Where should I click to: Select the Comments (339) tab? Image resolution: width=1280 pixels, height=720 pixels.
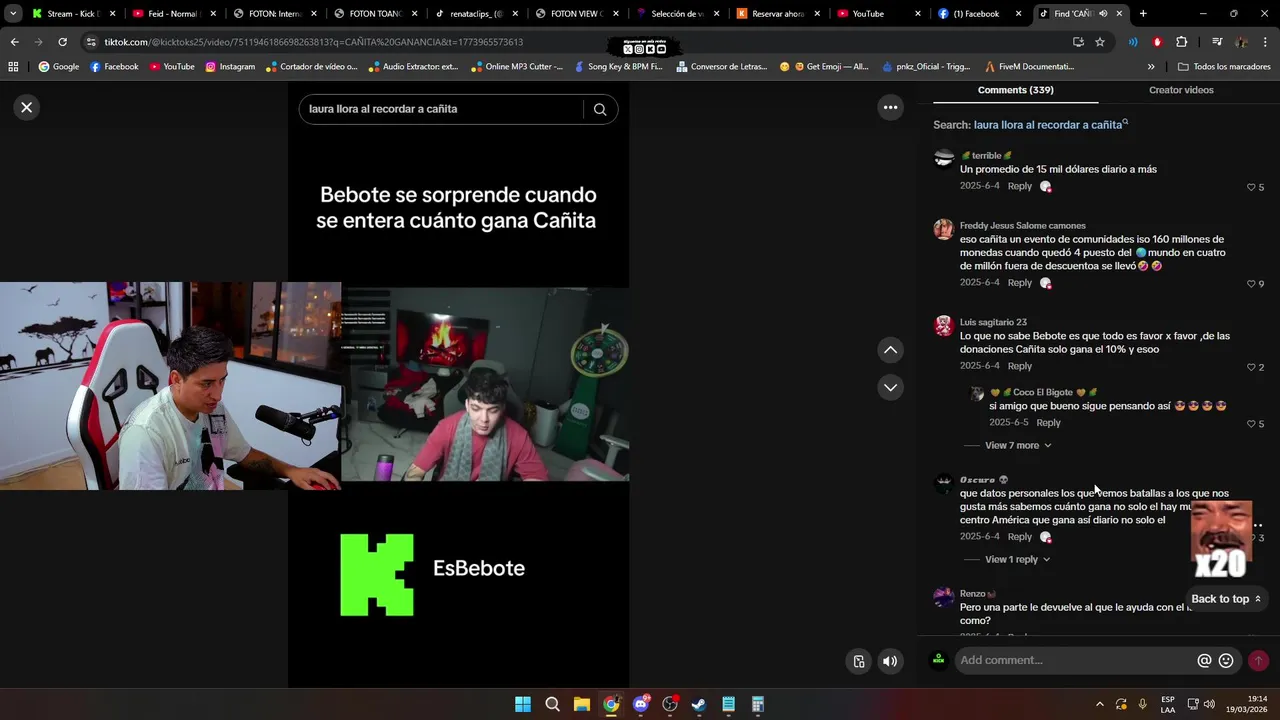(x=1015, y=90)
